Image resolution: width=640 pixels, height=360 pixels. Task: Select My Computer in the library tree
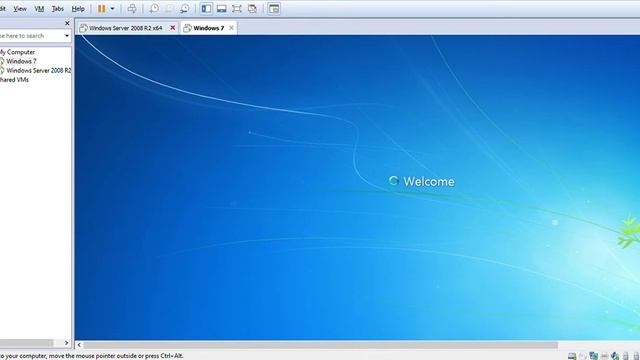(17, 52)
